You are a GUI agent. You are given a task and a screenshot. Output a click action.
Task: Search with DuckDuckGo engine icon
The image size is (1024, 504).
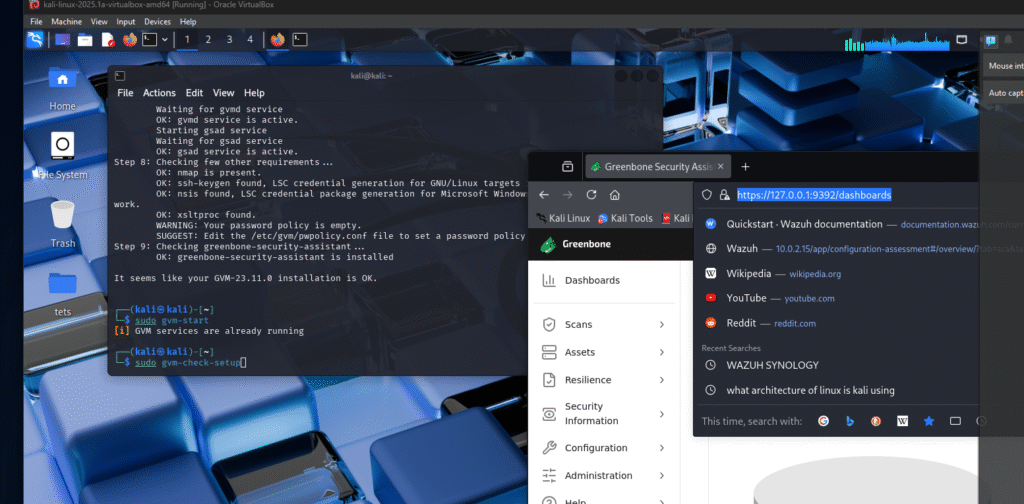[876, 421]
